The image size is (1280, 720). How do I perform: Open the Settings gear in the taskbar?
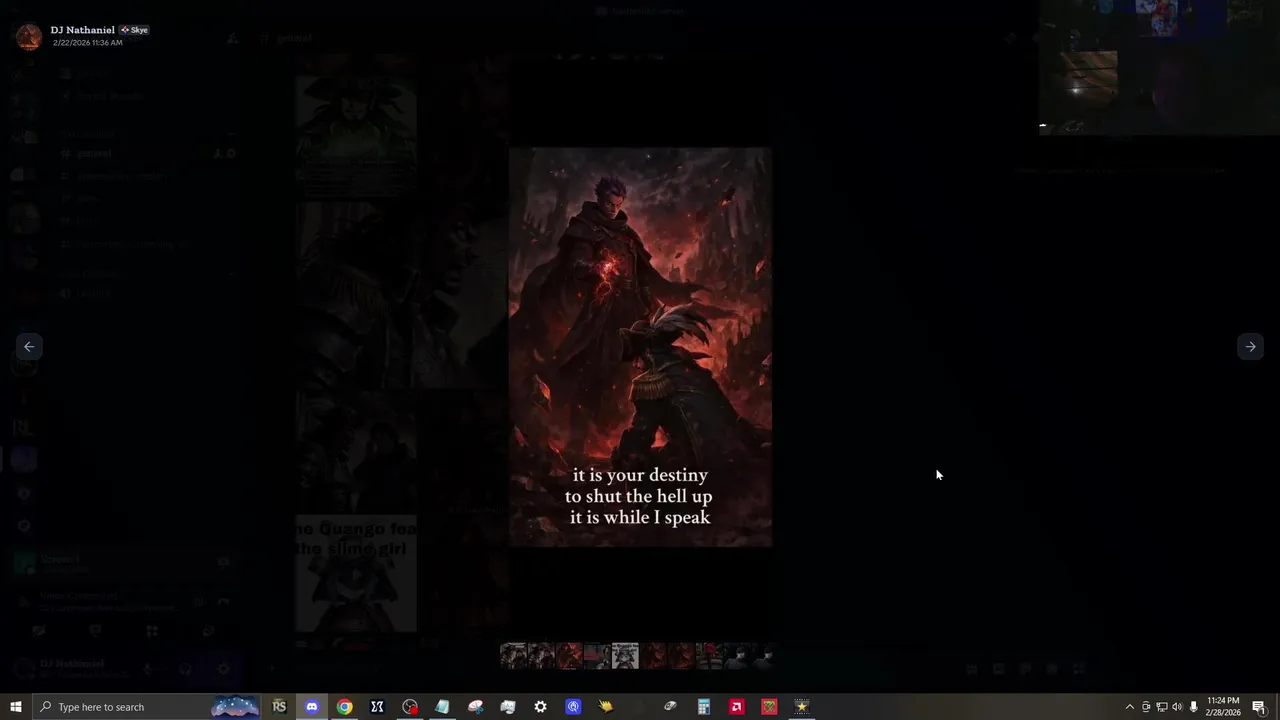click(540, 707)
